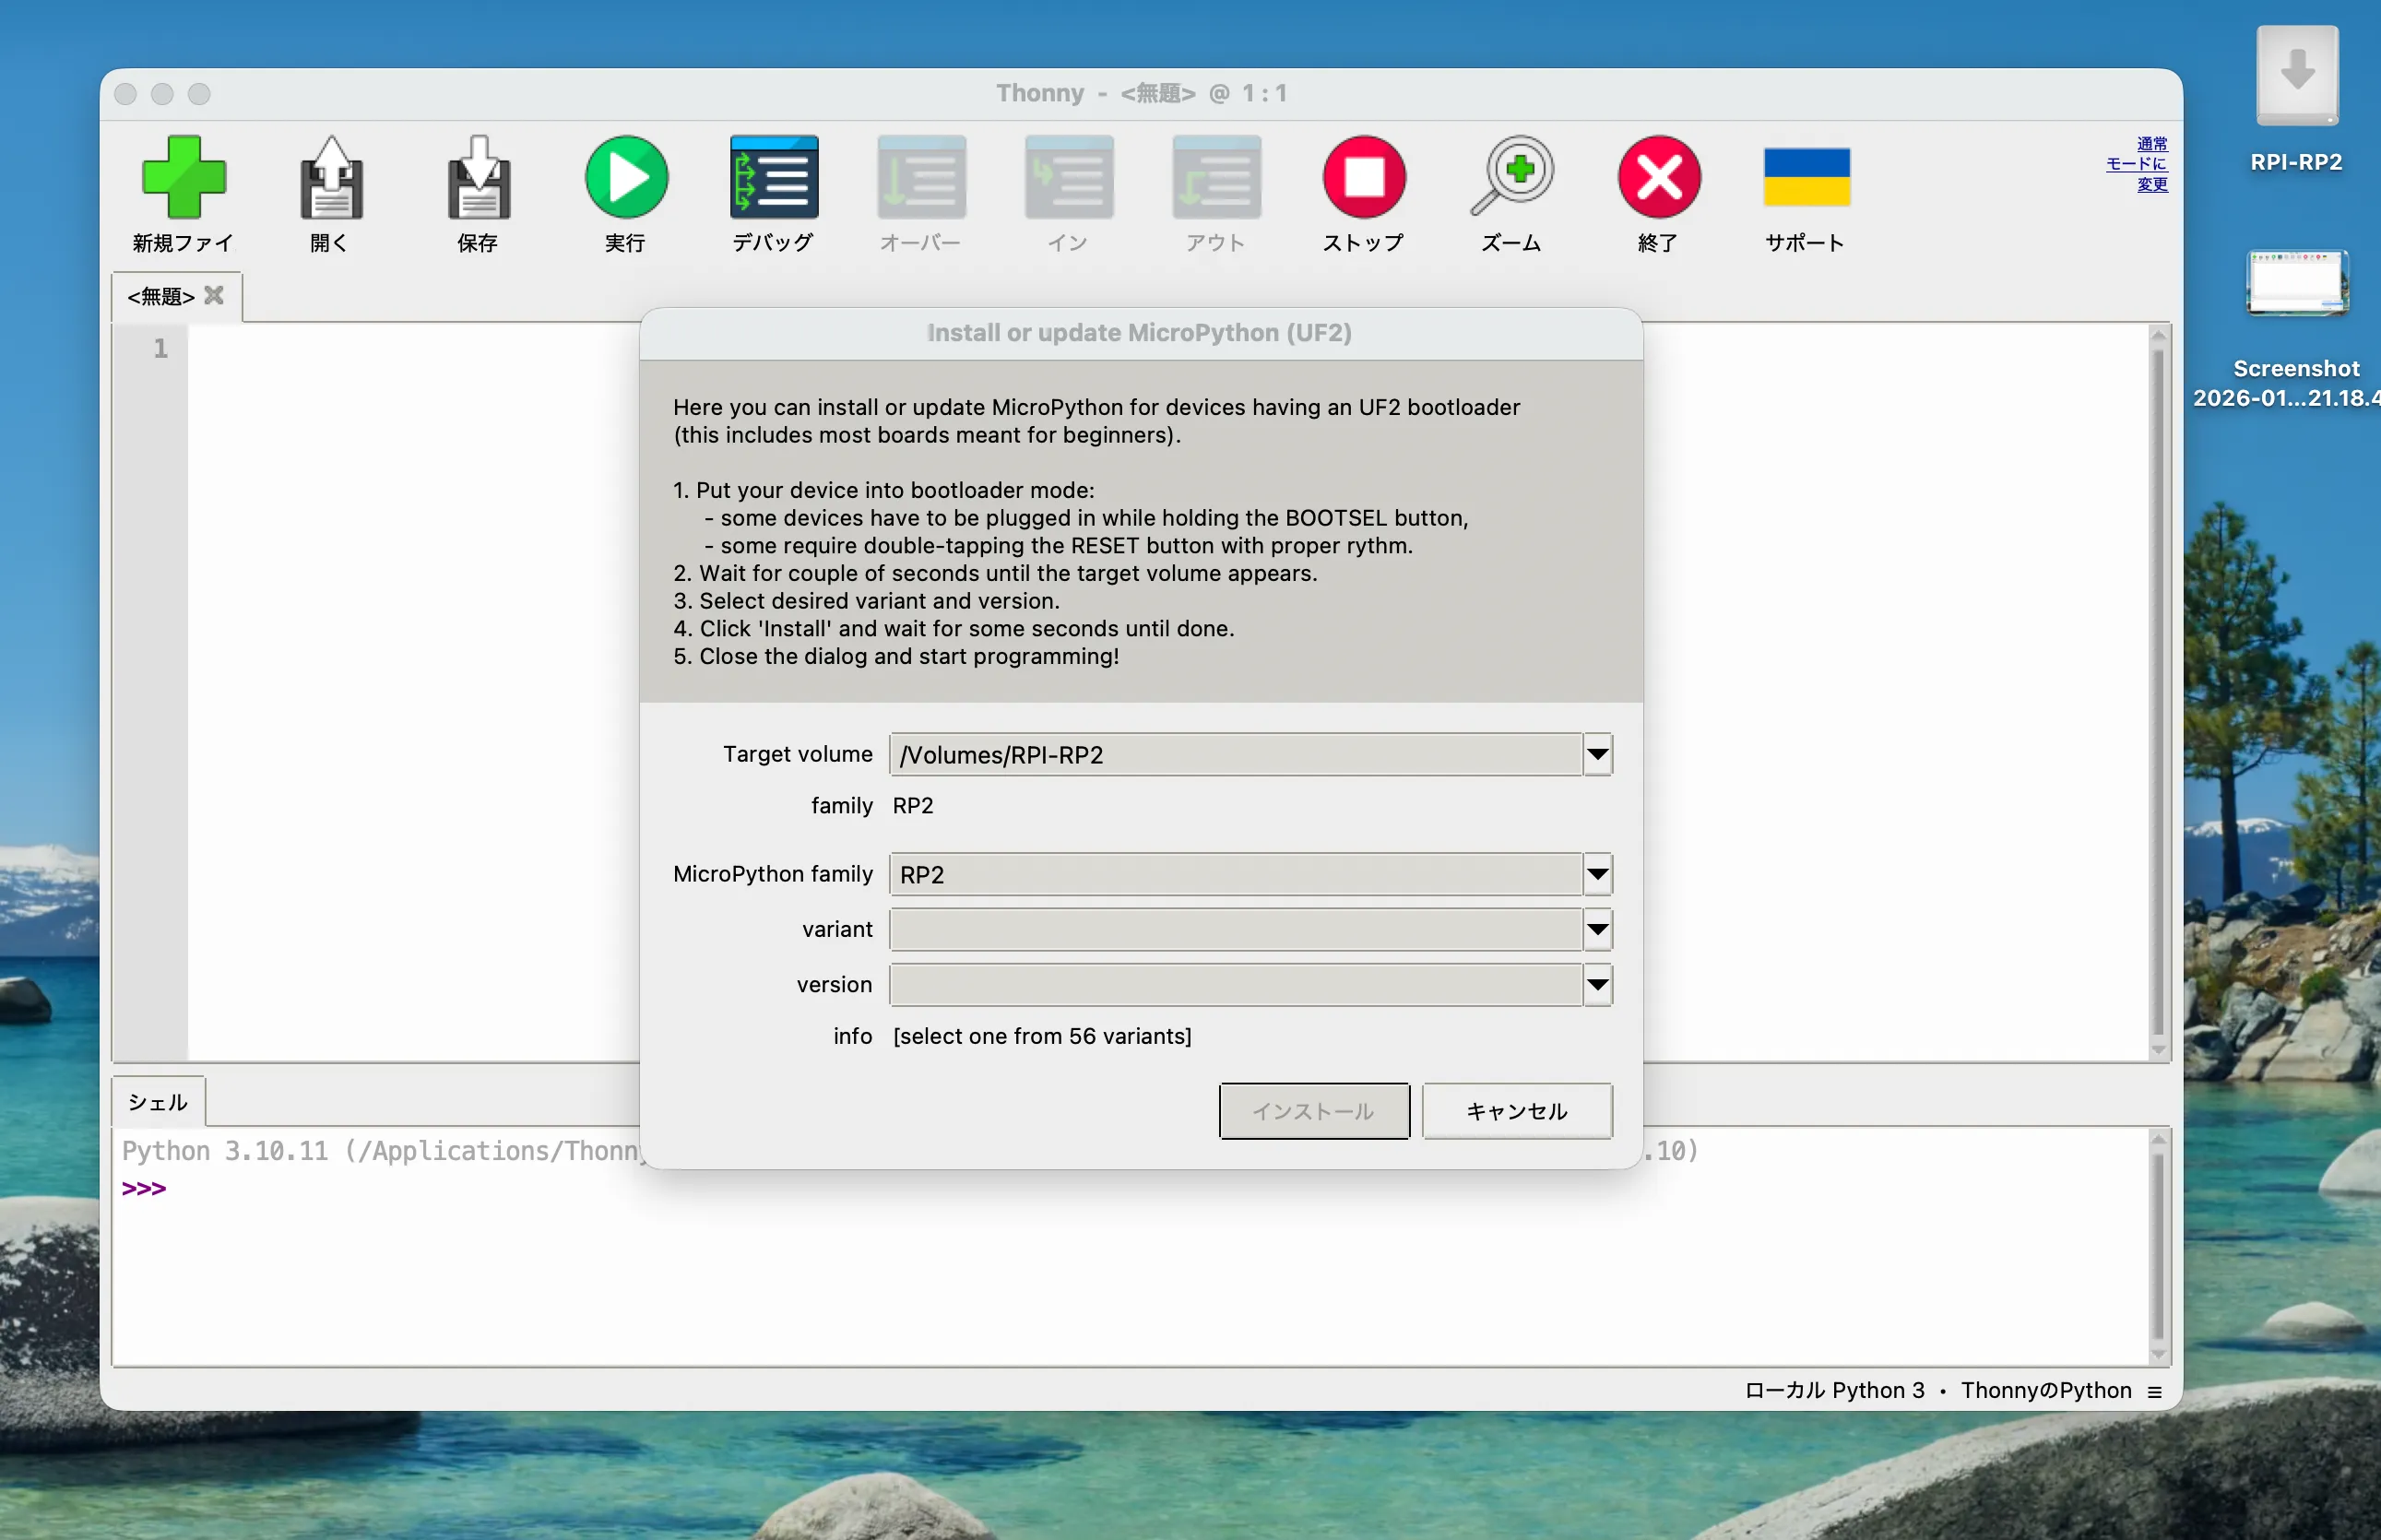Image resolution: width=2381 pixels, height=1540 pixels.
Task: Click the キャンセル cancel button
Action: tap(1516, 1111)
